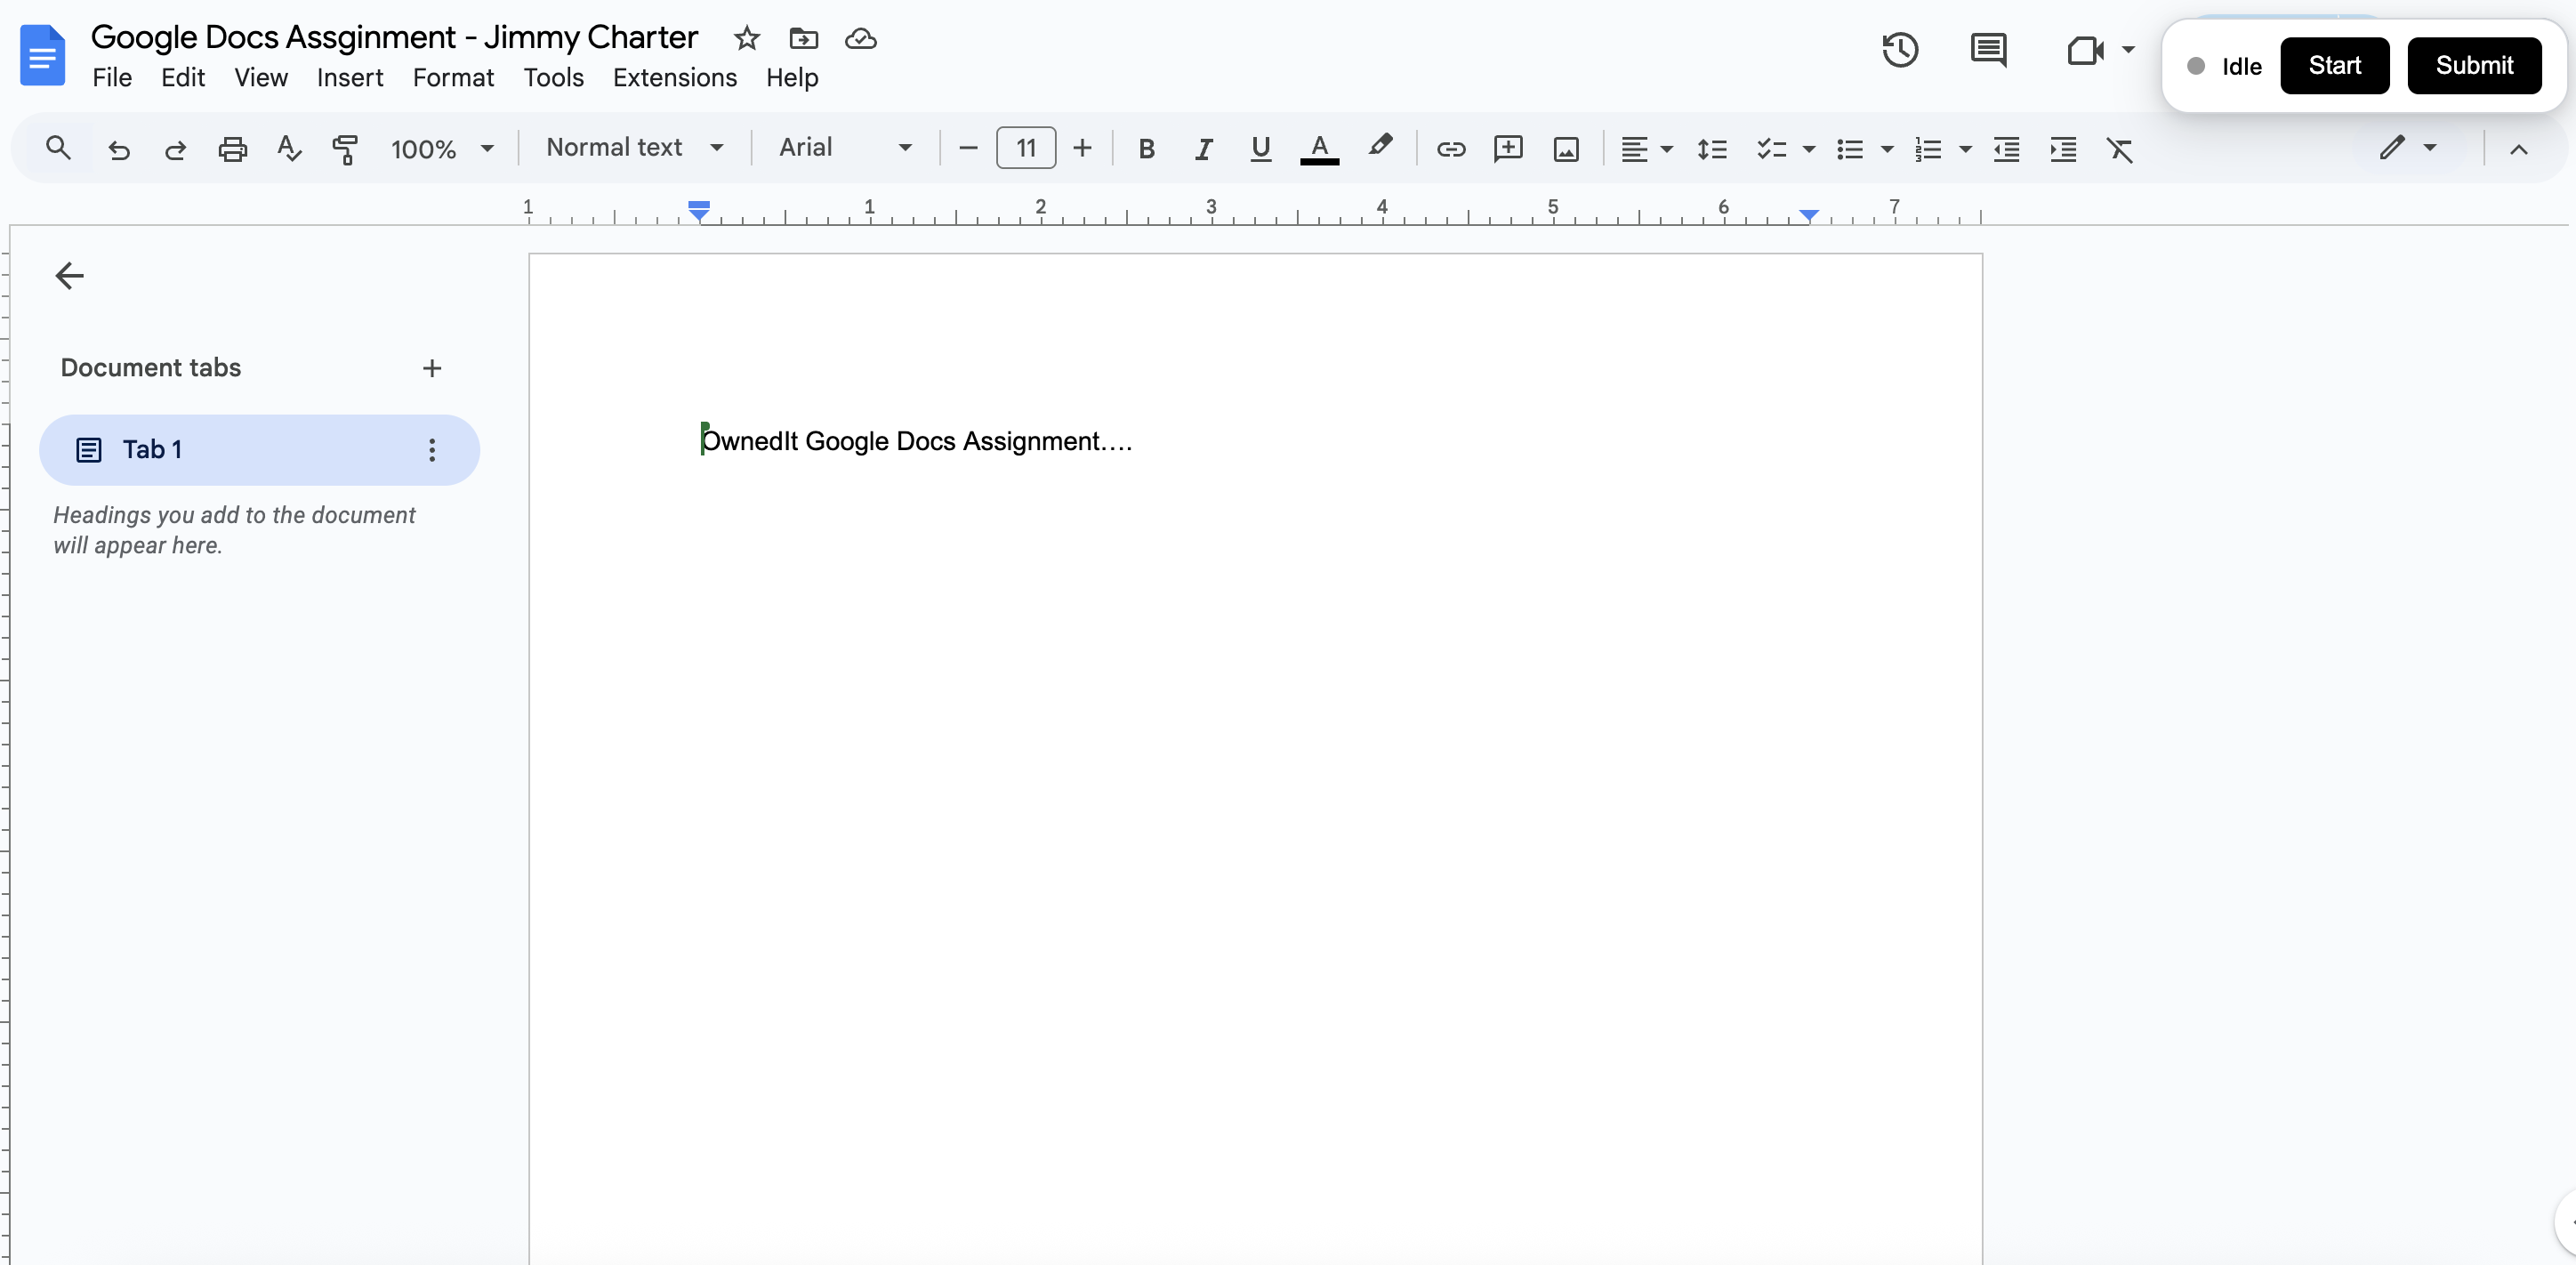Open options for Tab 1

[x=432, y=450]
